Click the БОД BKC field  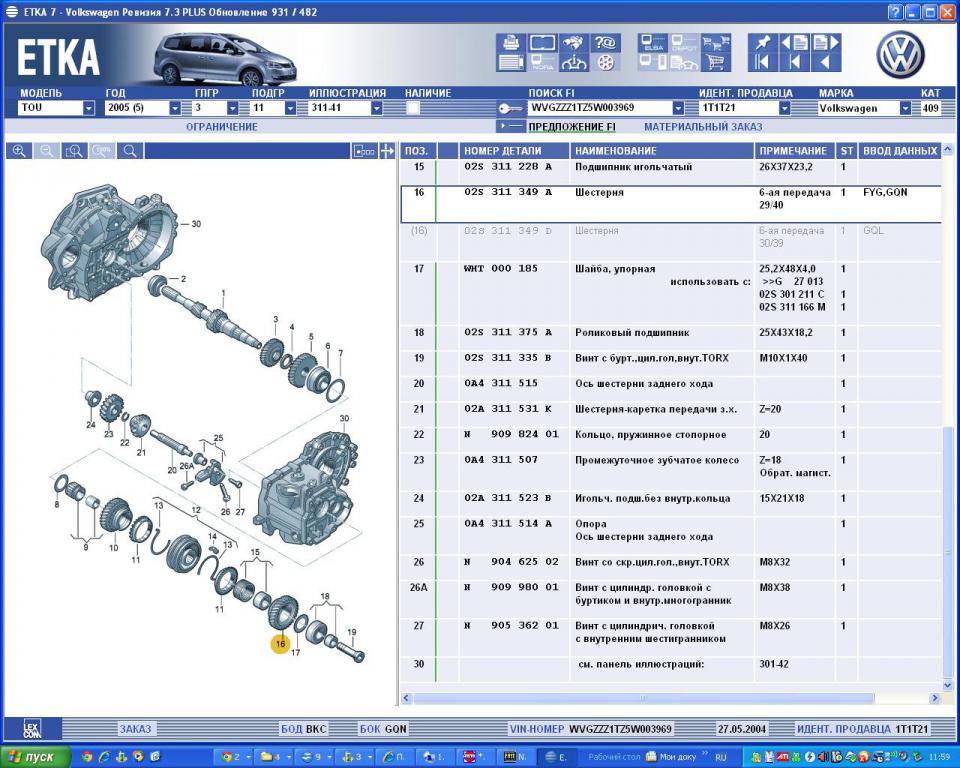coord(304,729)
